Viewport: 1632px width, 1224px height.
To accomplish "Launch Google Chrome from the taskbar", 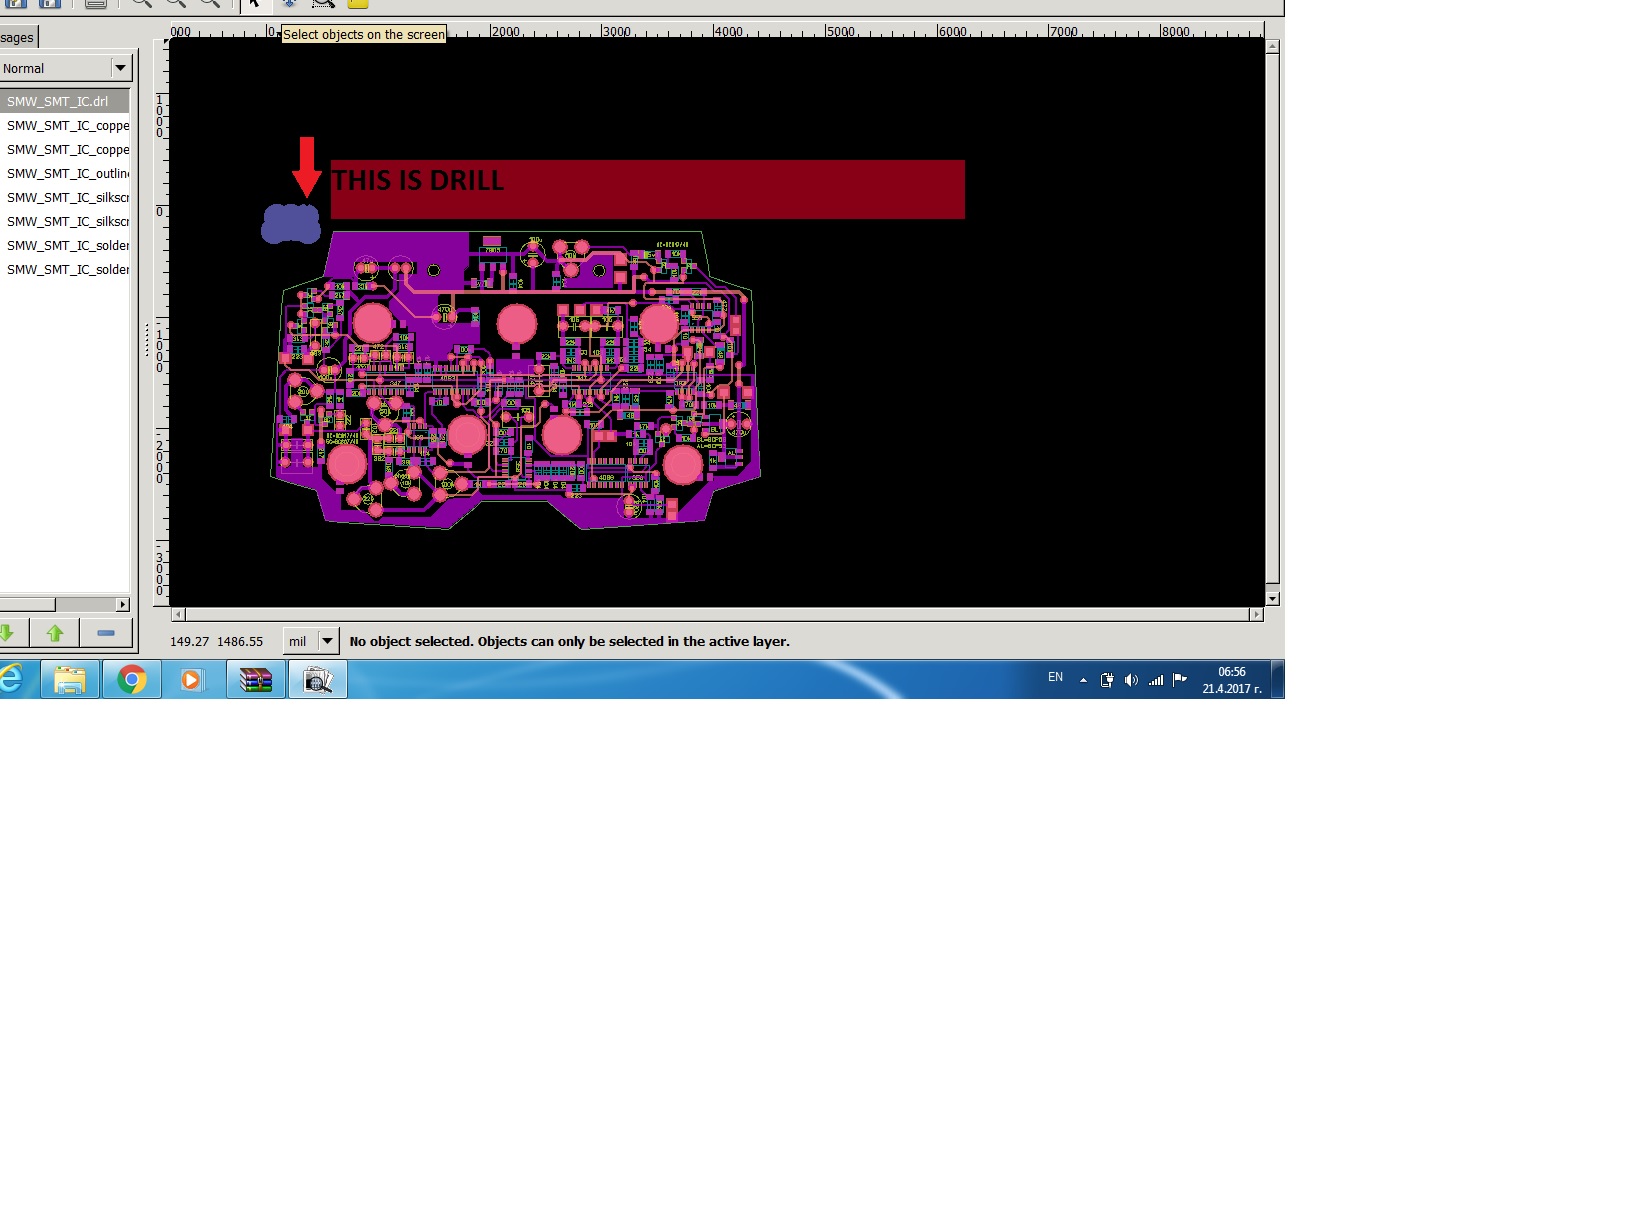I will click(132, 680).
